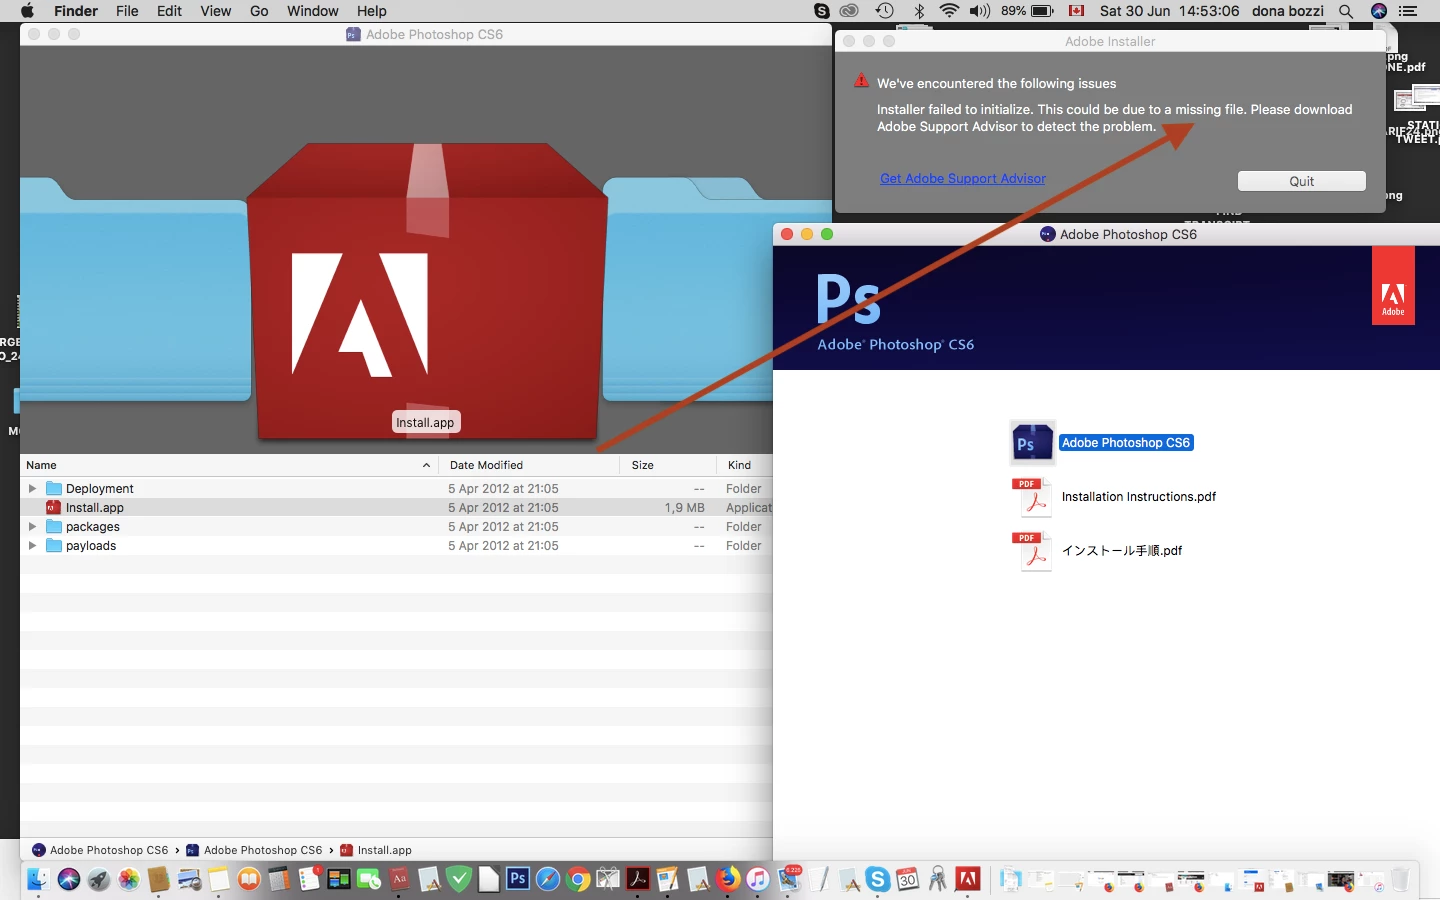1440x900 pixels.
Task: Click Install.app size value 1,9 MB
Action: coord(685,508)
